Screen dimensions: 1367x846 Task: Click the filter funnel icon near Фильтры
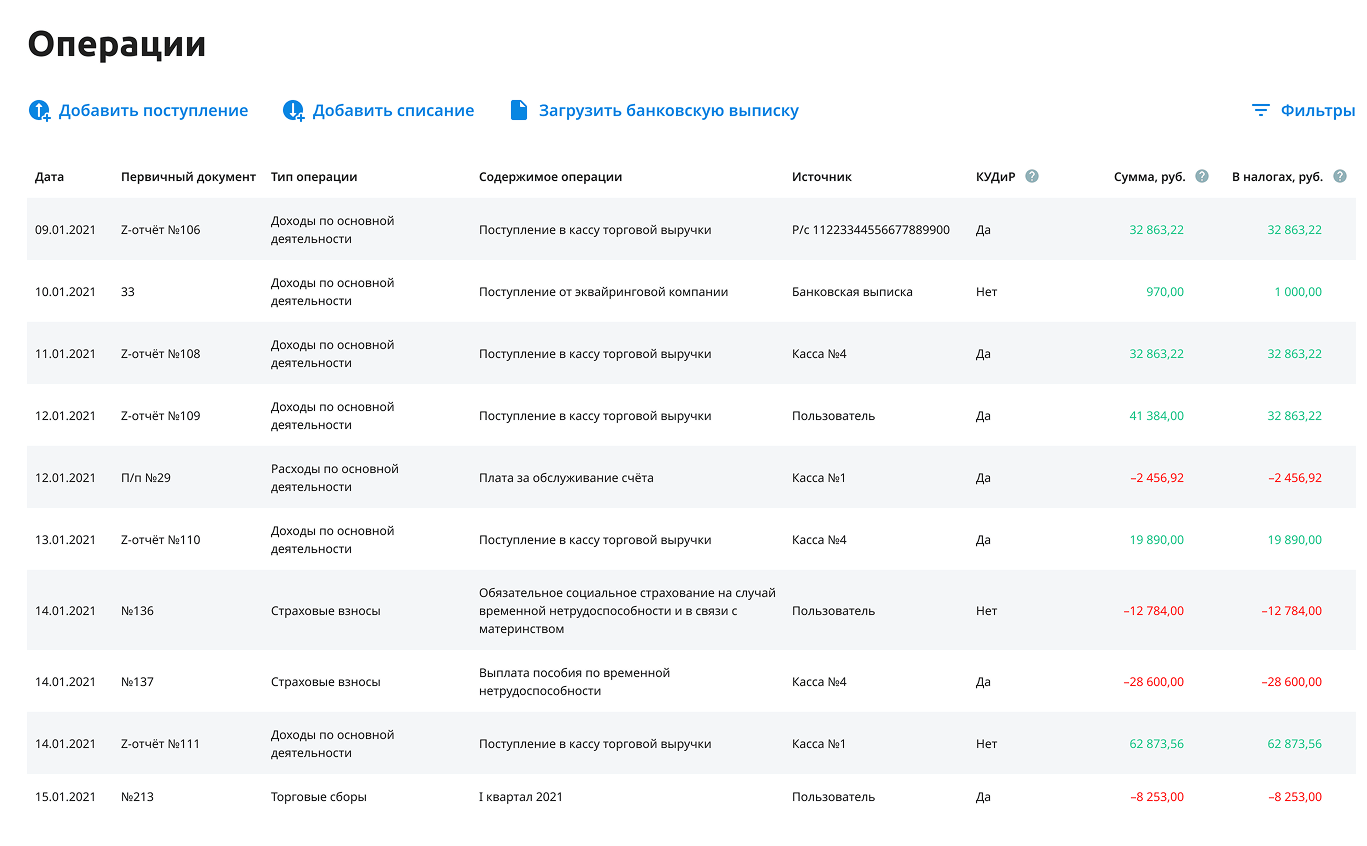(x=1258, y=110)
